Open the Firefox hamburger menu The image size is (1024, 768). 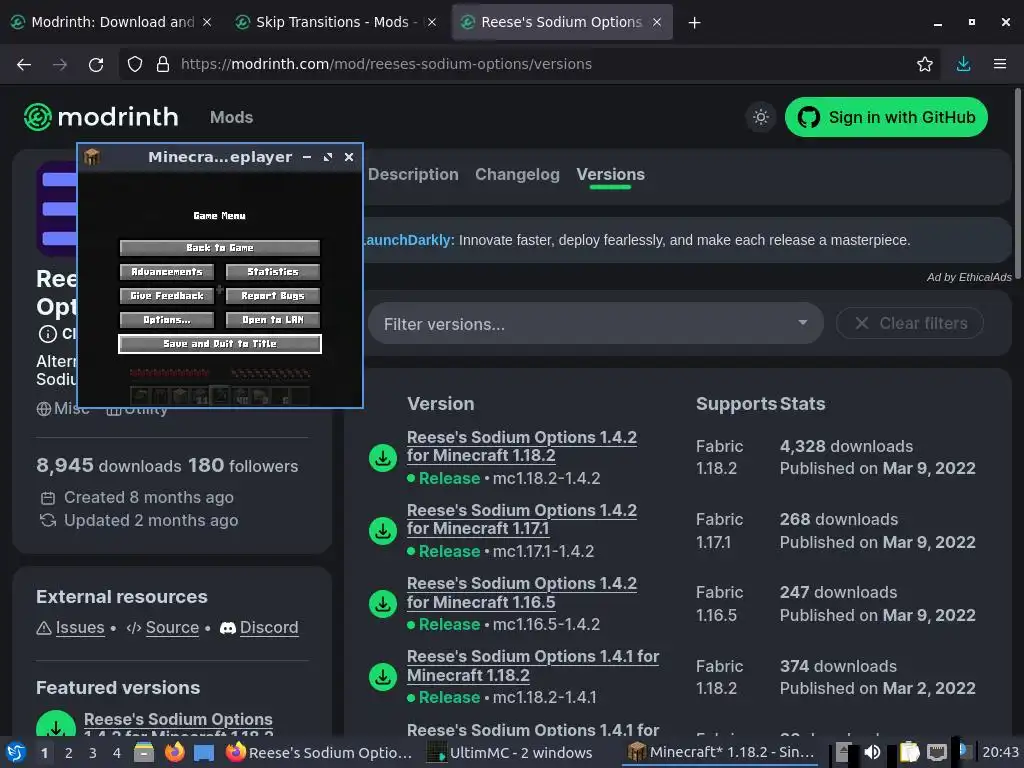pyautogui.click(x=1000, y=64)
